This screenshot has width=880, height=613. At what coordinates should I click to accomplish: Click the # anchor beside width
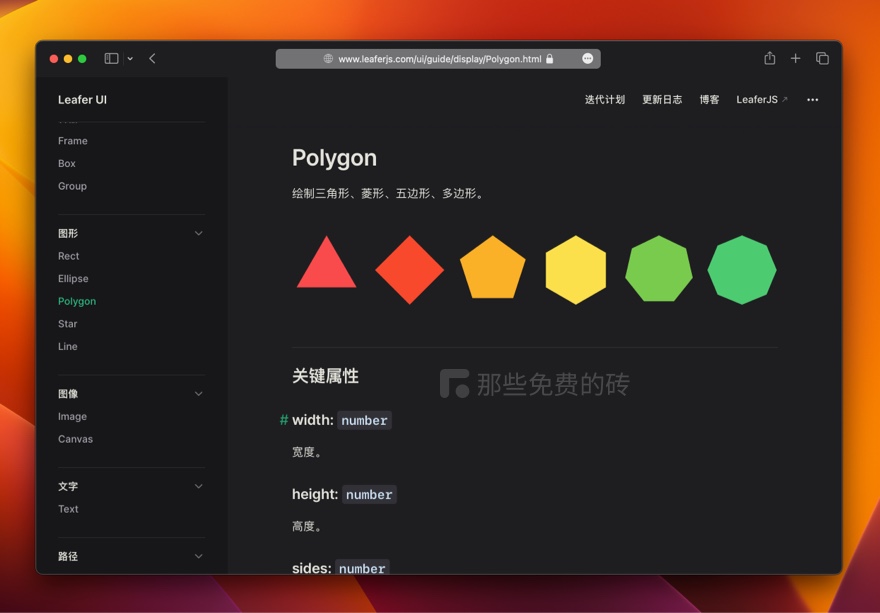click(284, 420)
